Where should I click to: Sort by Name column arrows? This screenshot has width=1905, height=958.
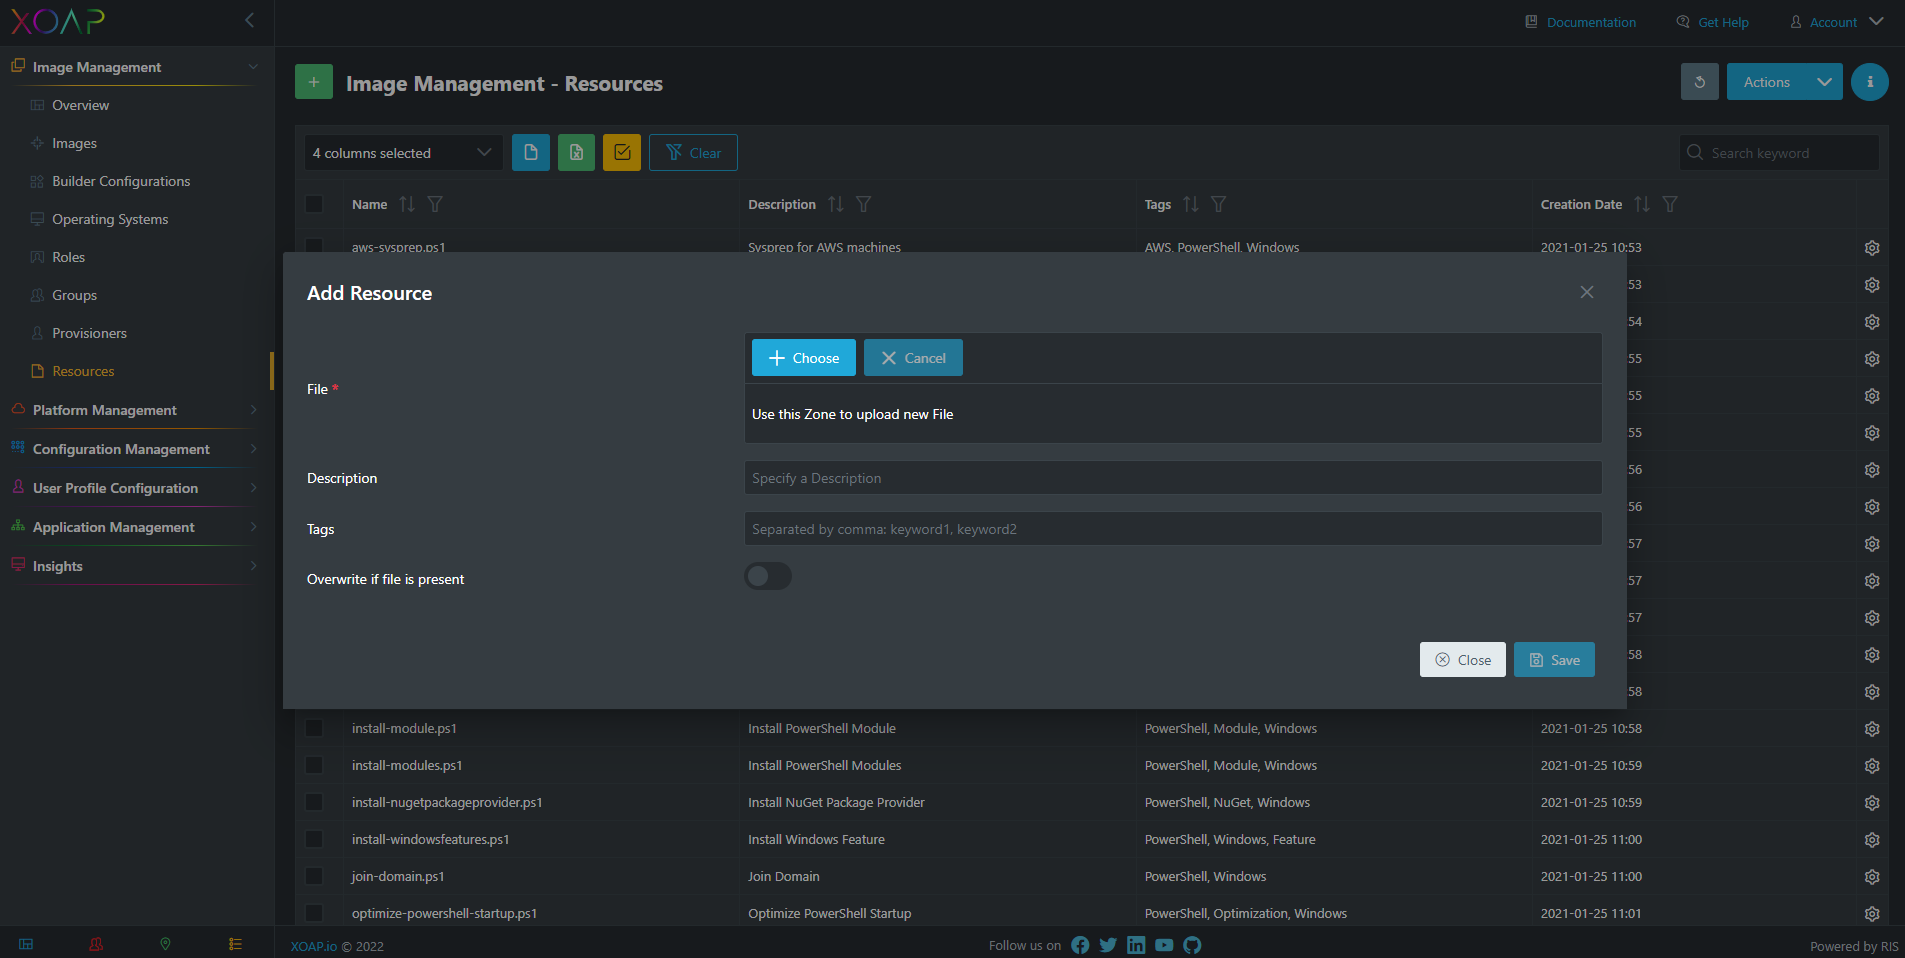(x=406, y=204)
